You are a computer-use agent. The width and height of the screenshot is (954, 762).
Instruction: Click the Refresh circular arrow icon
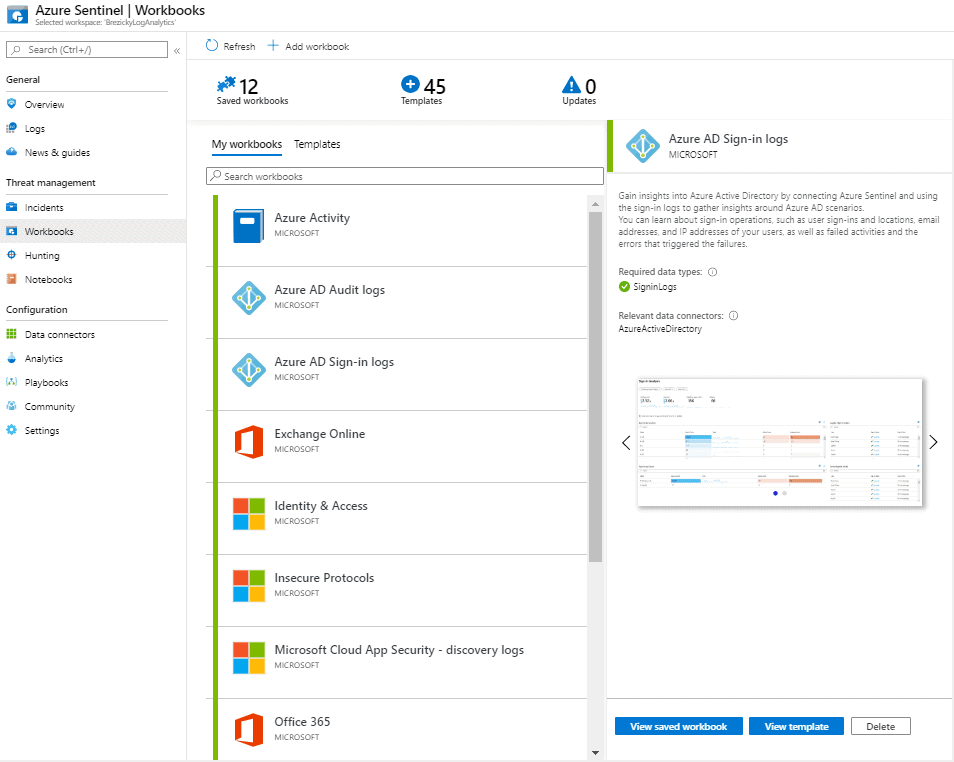pos(212,46)
